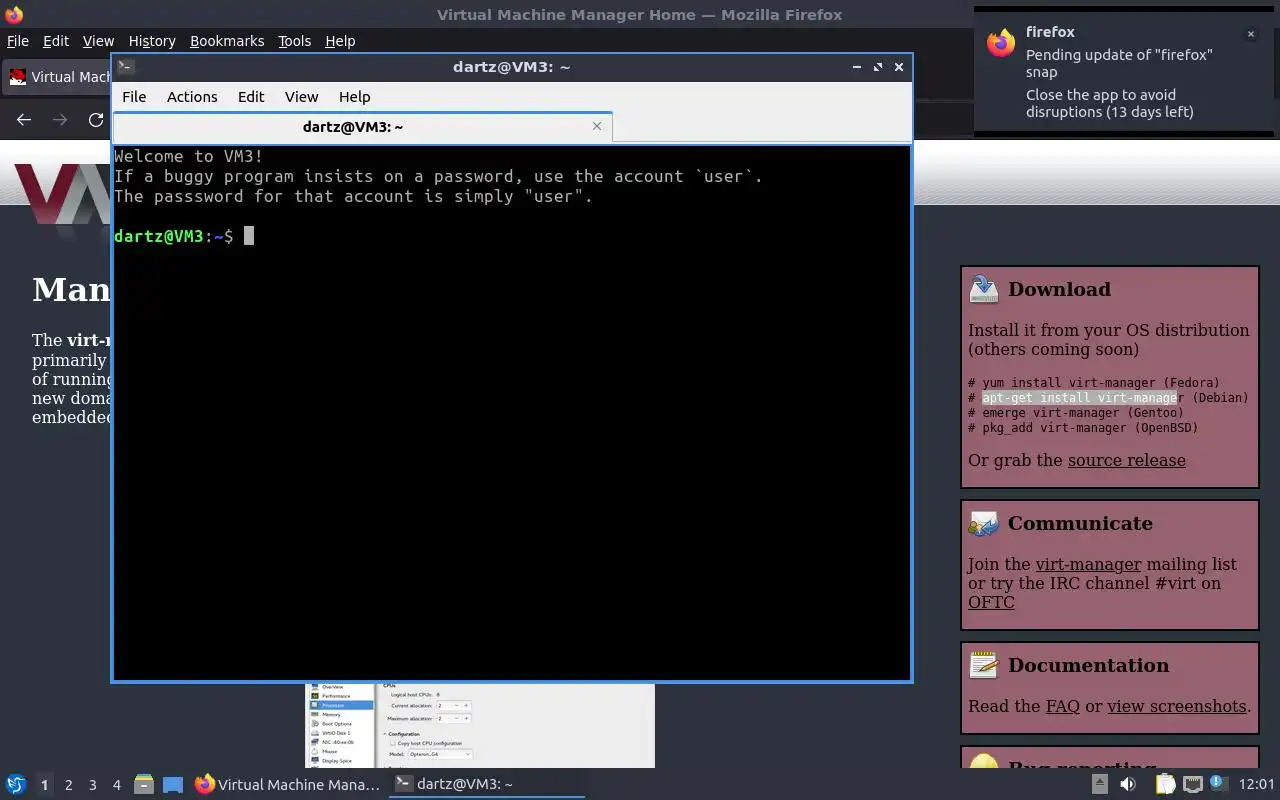
Task: Open the OFTC link
Action: point(991,603)
